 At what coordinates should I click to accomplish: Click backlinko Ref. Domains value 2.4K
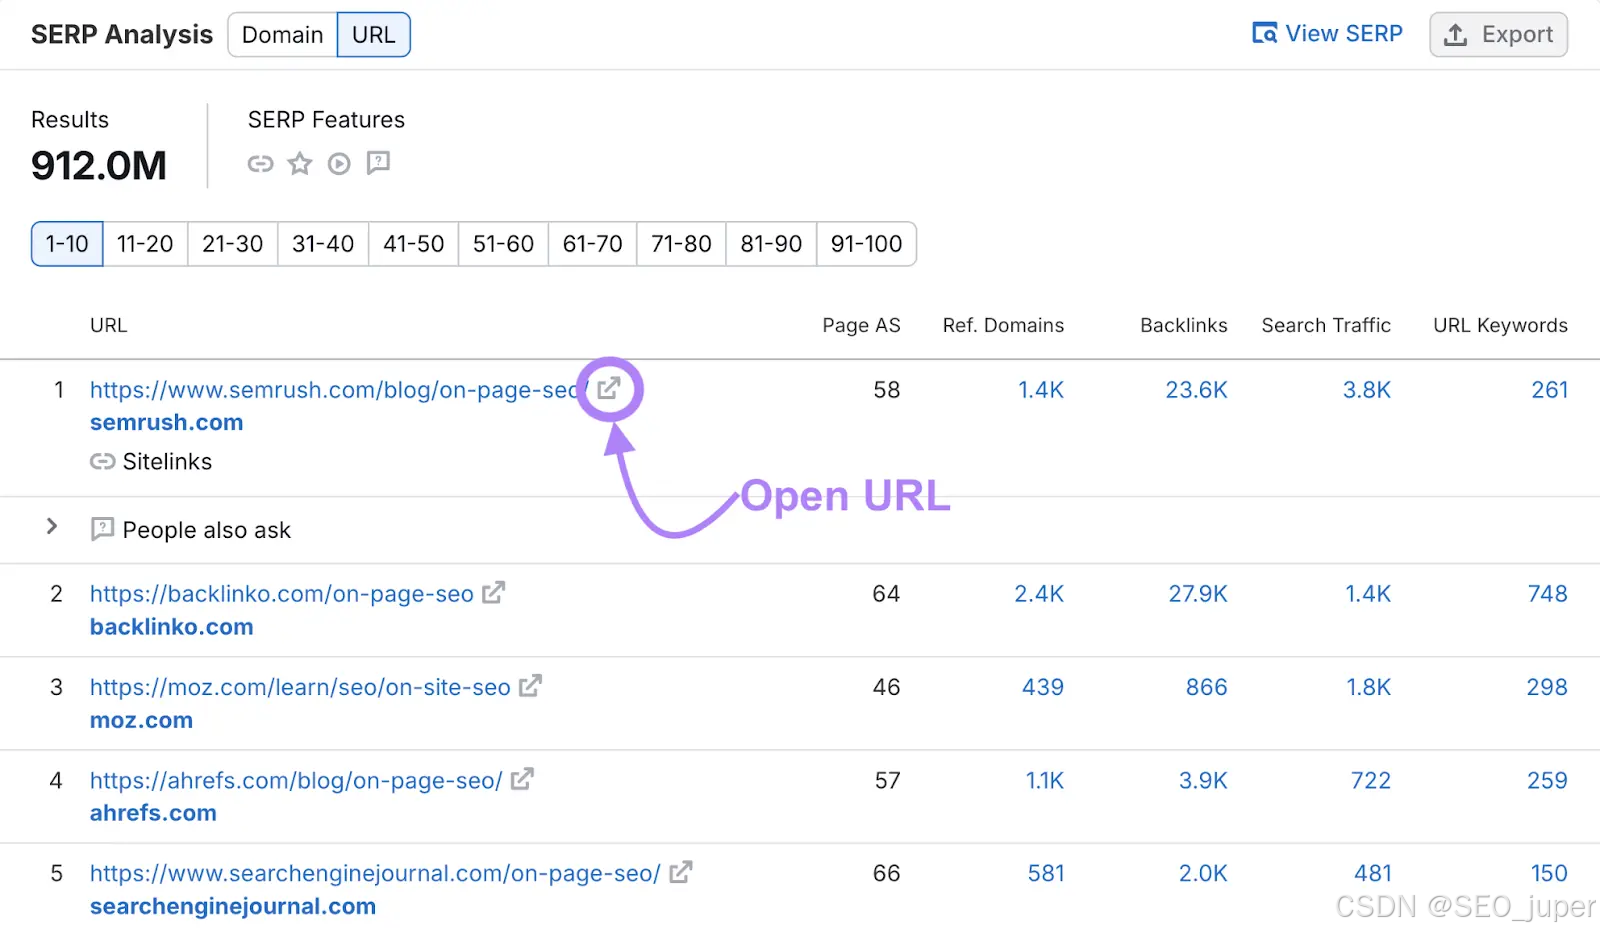(1039, 594)
